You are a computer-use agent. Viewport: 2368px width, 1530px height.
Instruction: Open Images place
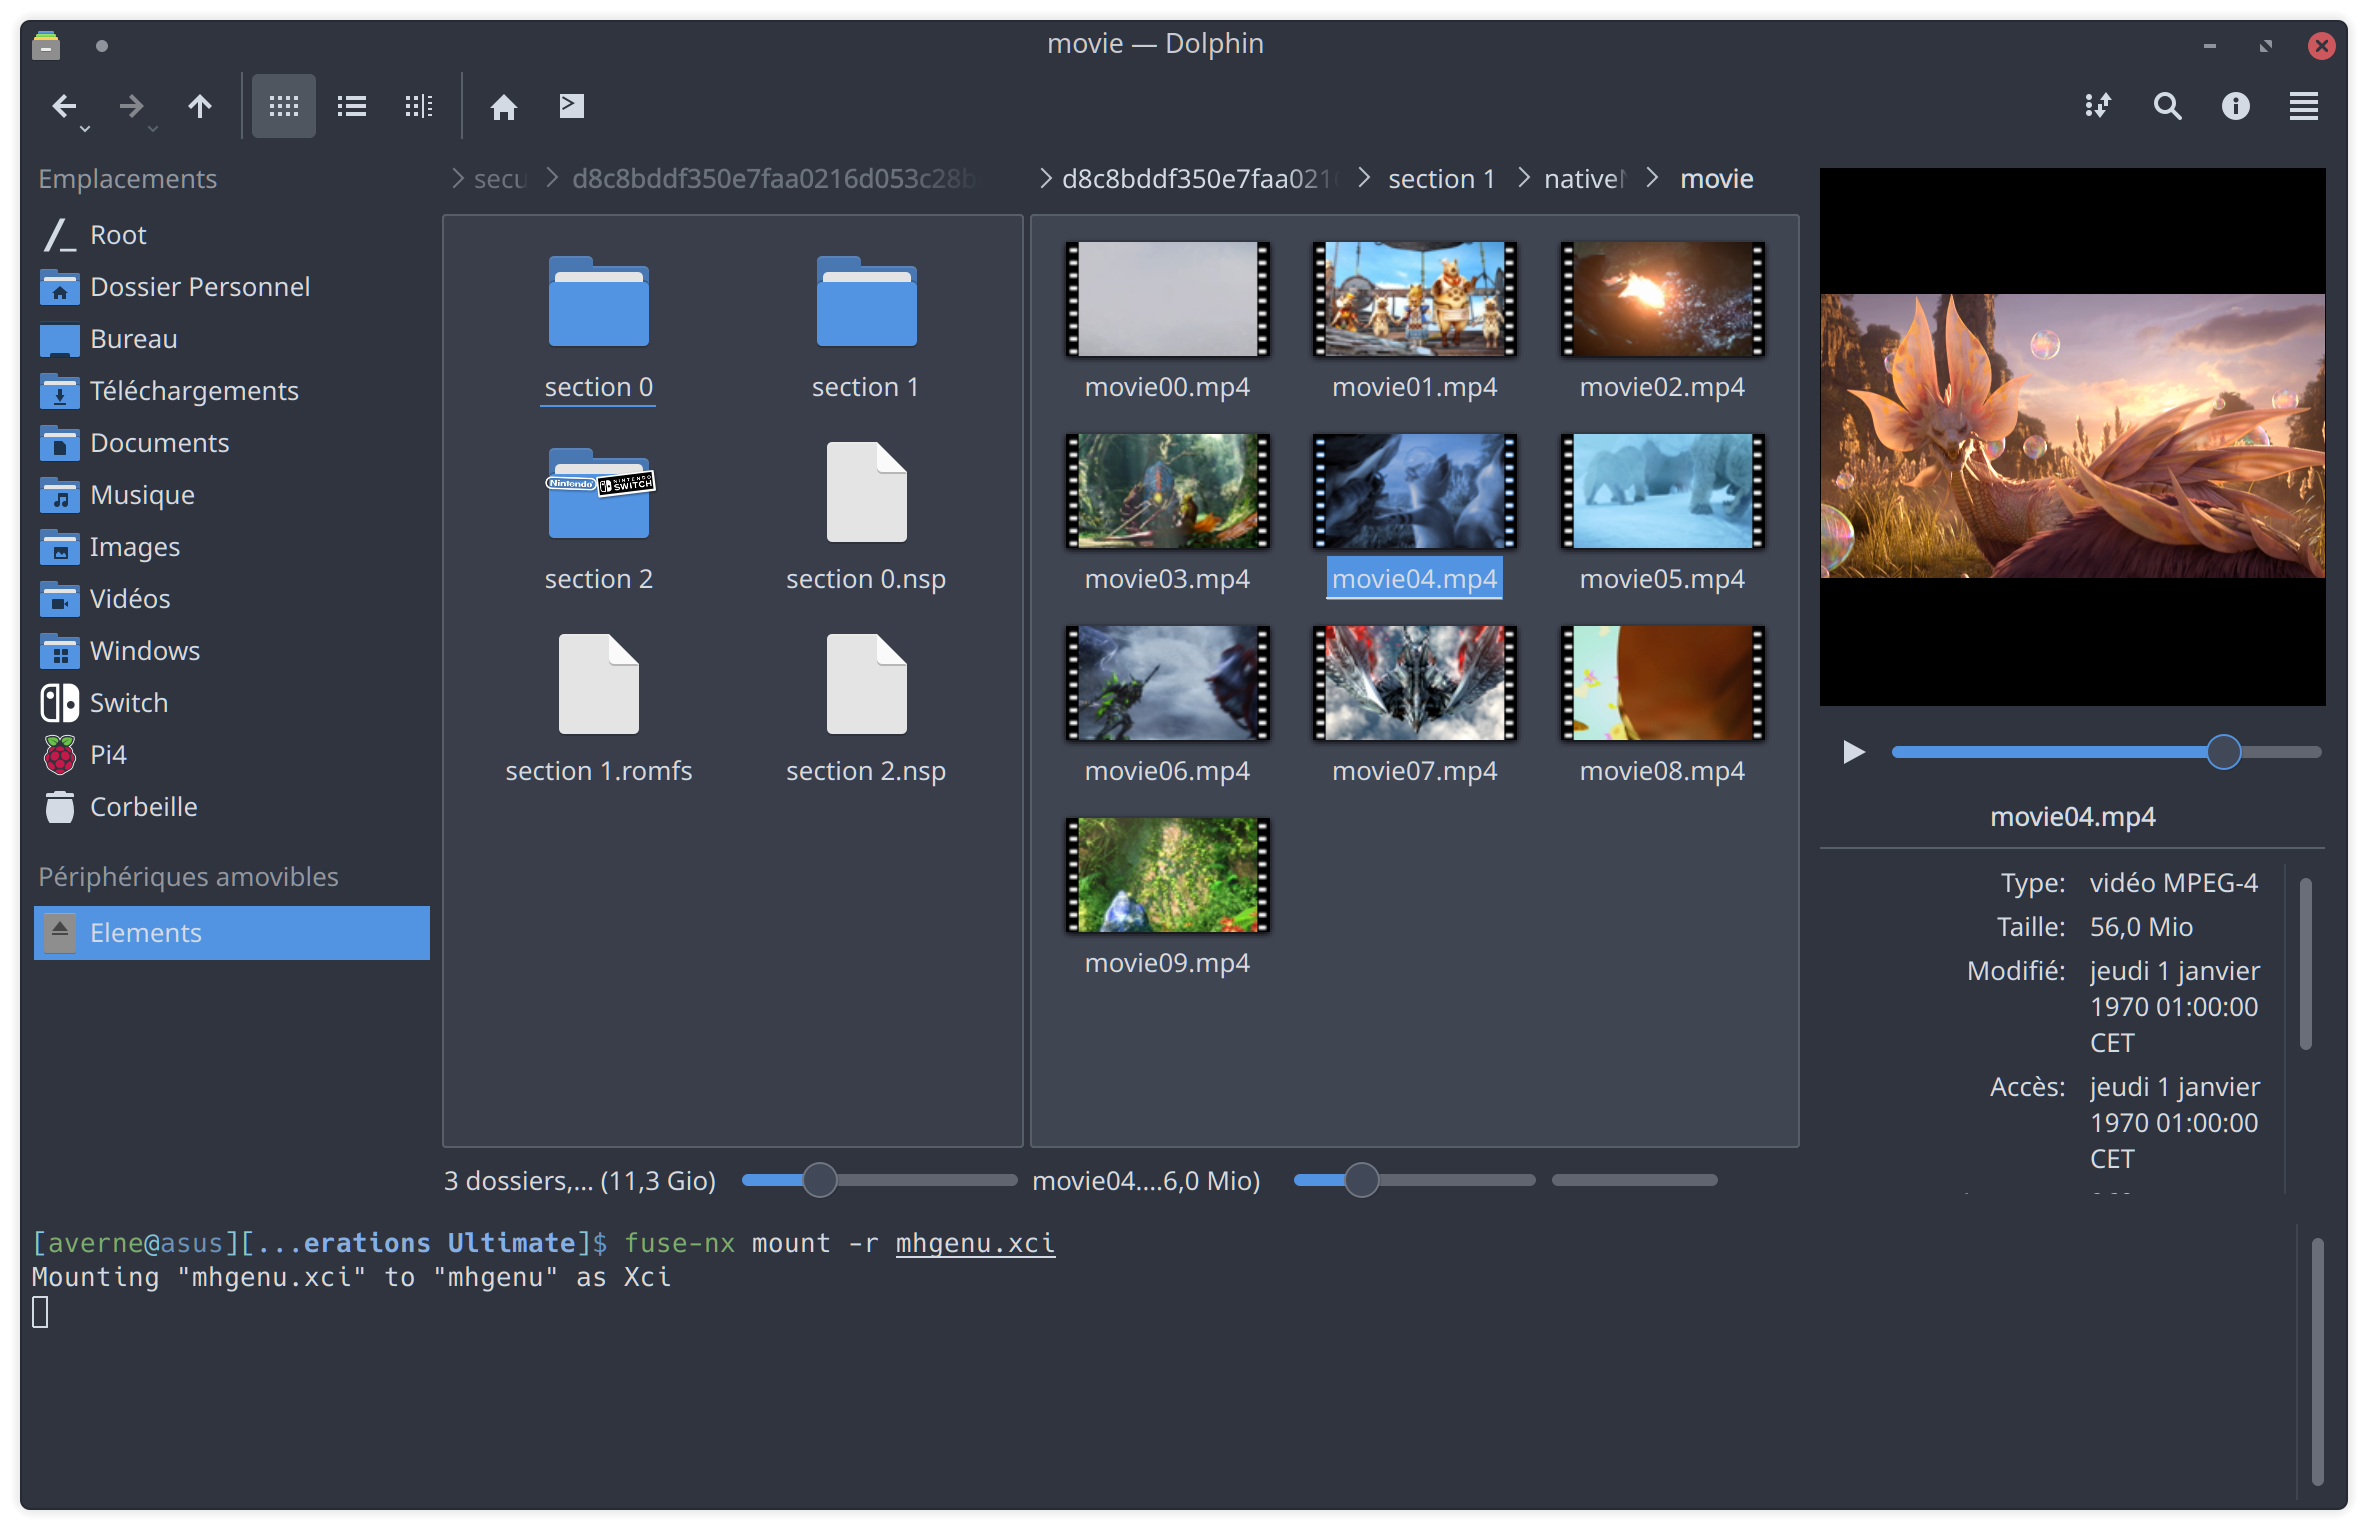point(232,547)
